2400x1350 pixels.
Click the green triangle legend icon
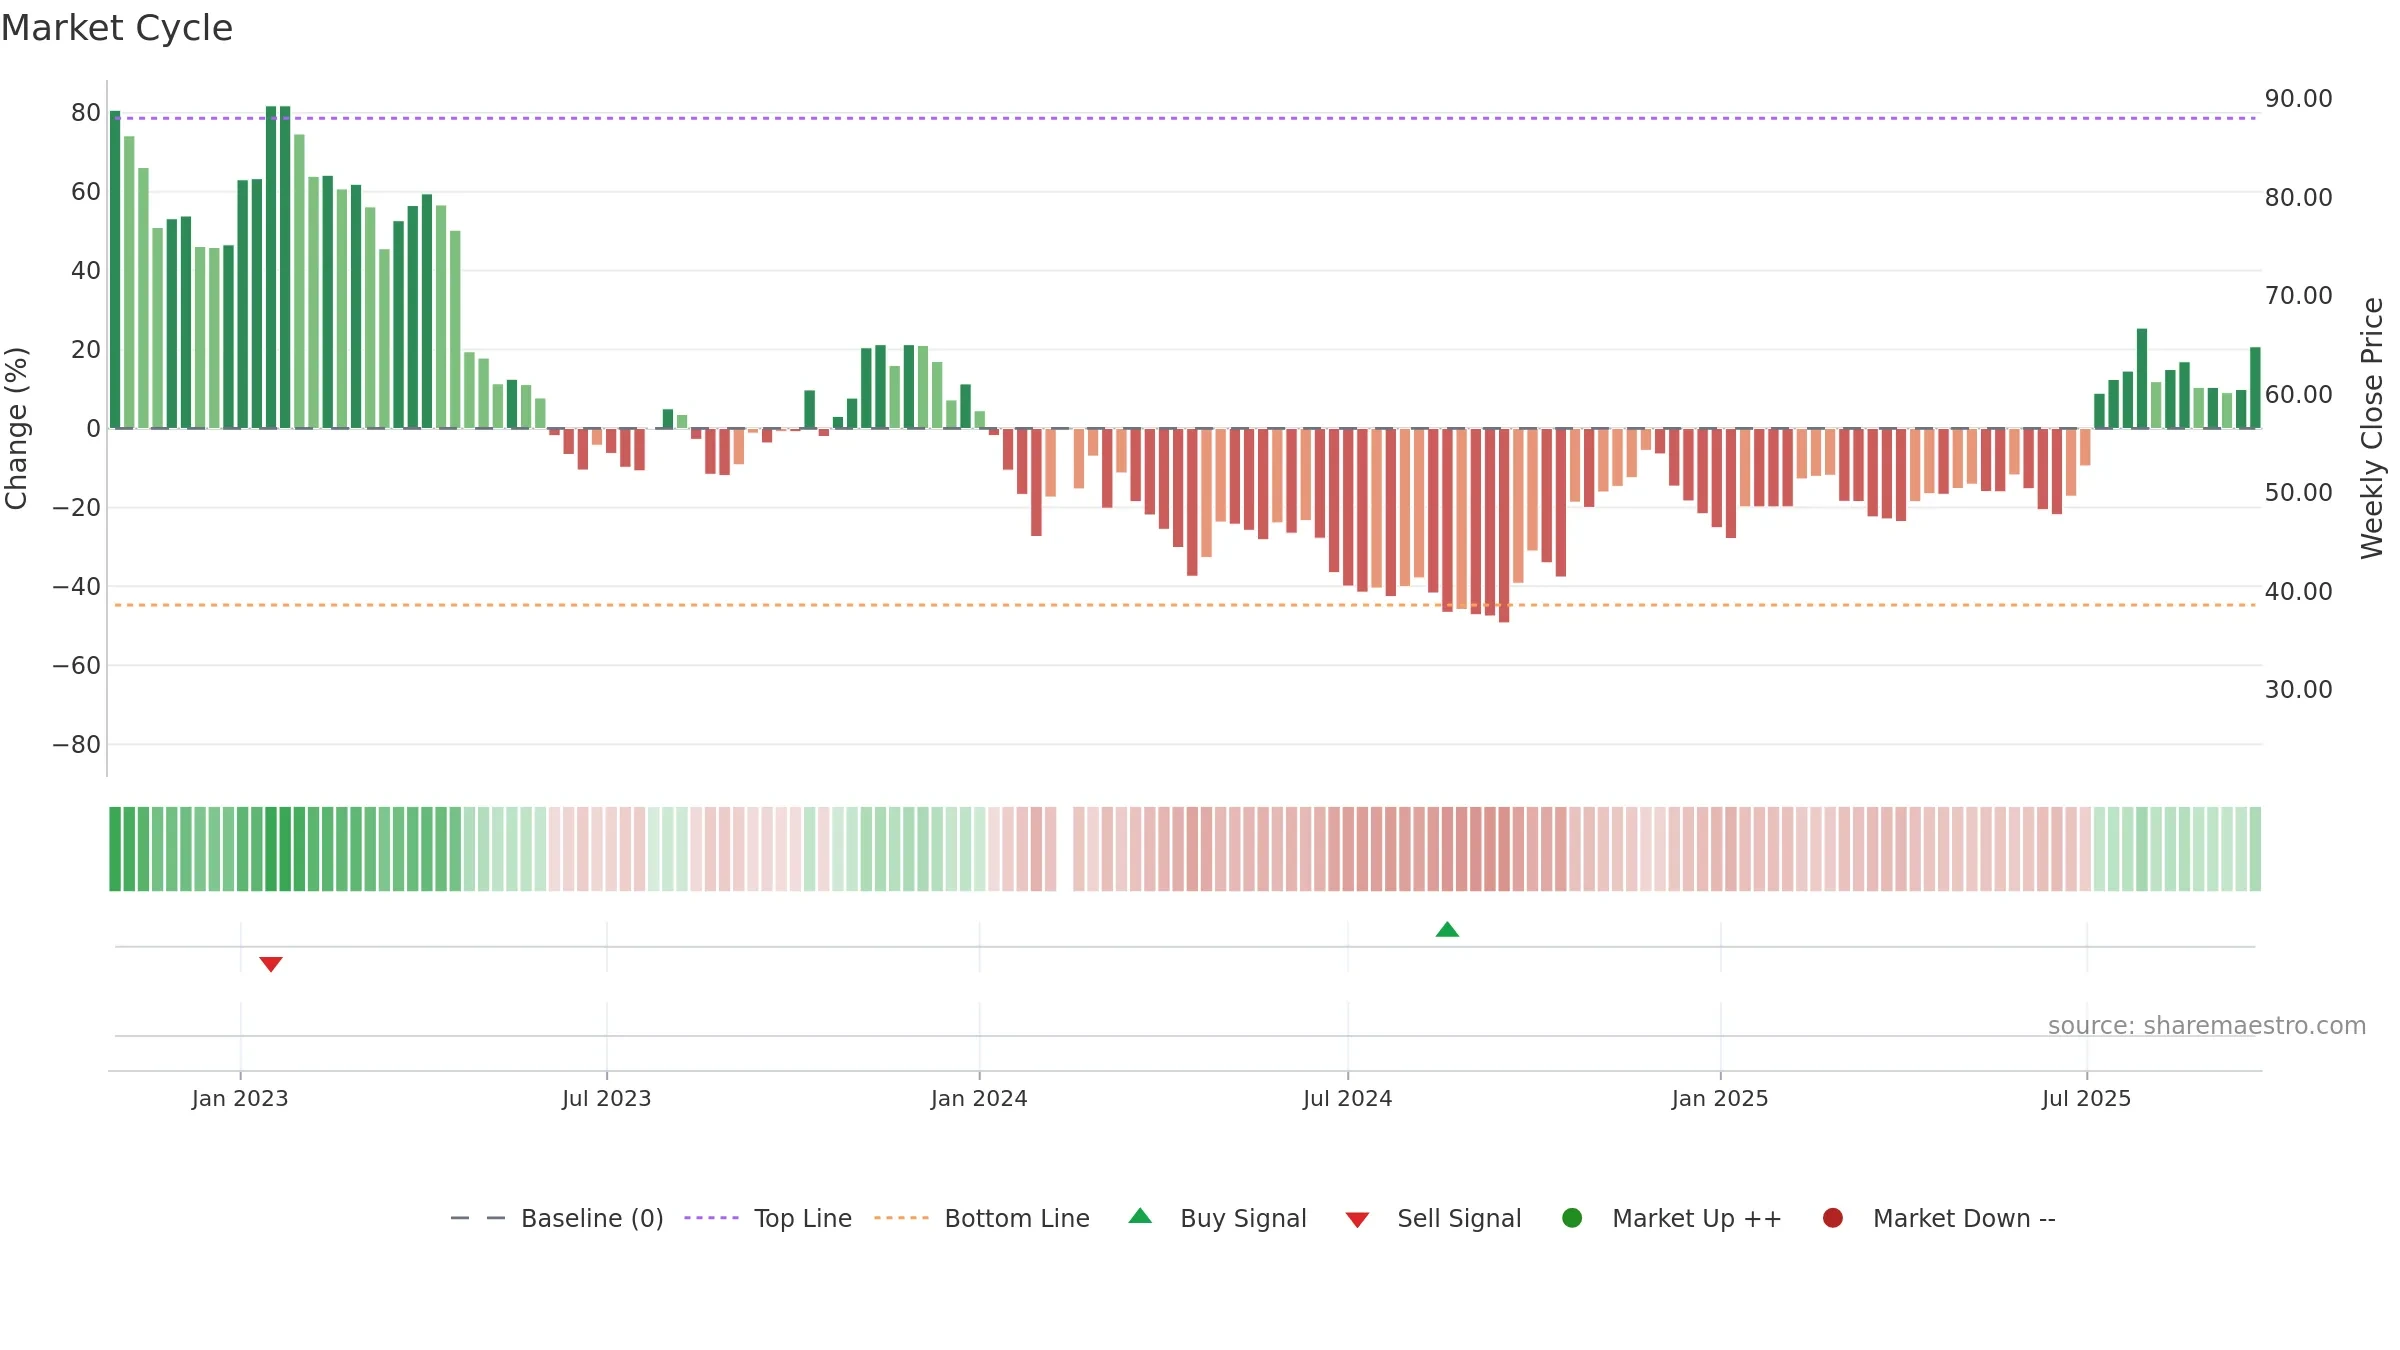tap(1140, 1216)
